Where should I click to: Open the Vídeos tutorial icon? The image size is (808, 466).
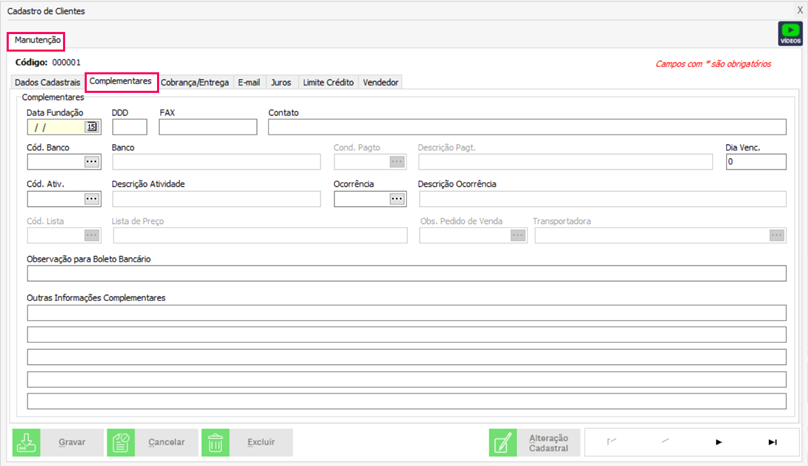click(790, 34)
